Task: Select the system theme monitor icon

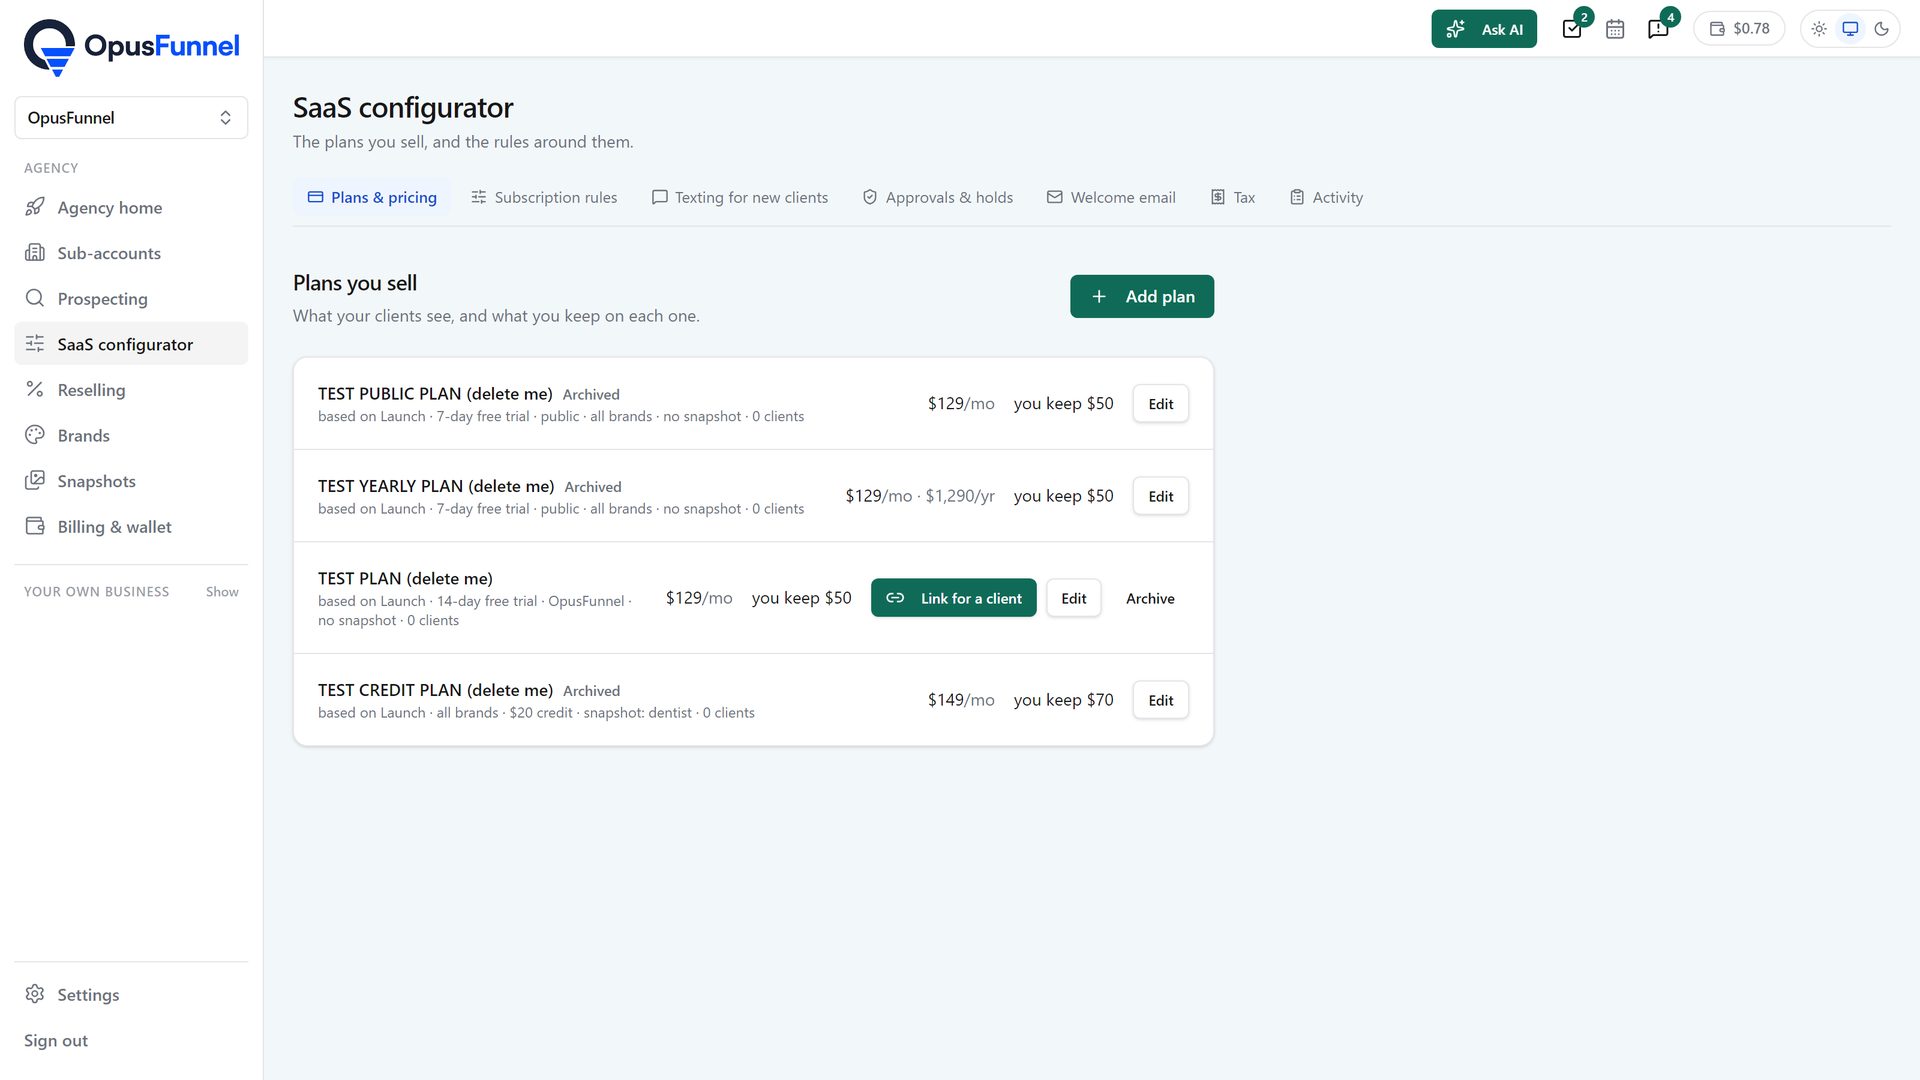Action: [x=1850, y=29]
